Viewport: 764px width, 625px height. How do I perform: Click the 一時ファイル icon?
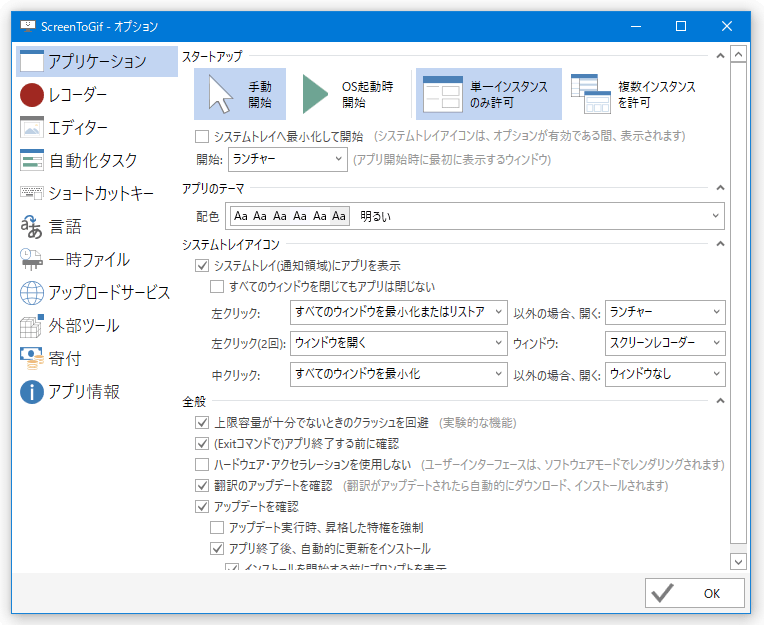tap(32, 259)
